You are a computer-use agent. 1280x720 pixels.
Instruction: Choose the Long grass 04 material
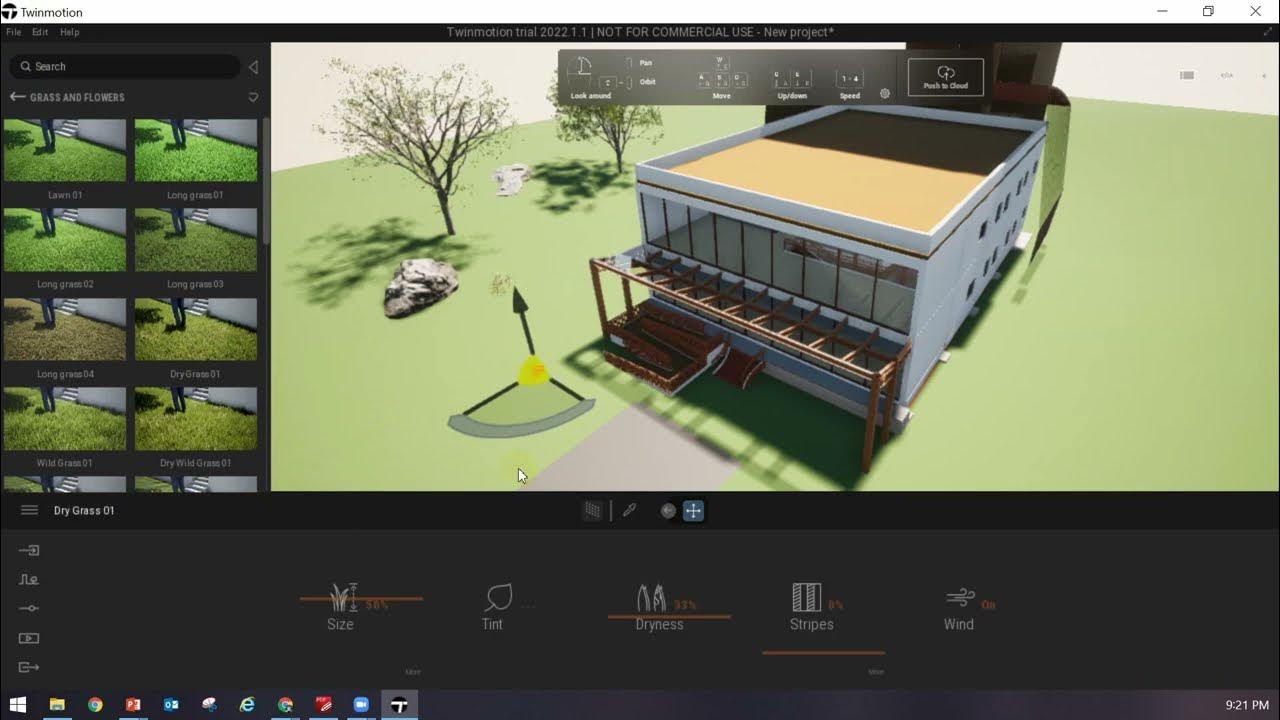[x=65, y=329]
